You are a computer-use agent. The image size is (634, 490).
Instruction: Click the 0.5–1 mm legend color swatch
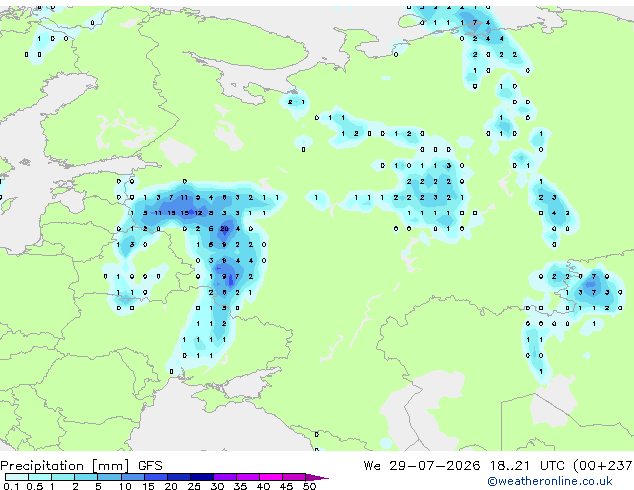(40, 477)
